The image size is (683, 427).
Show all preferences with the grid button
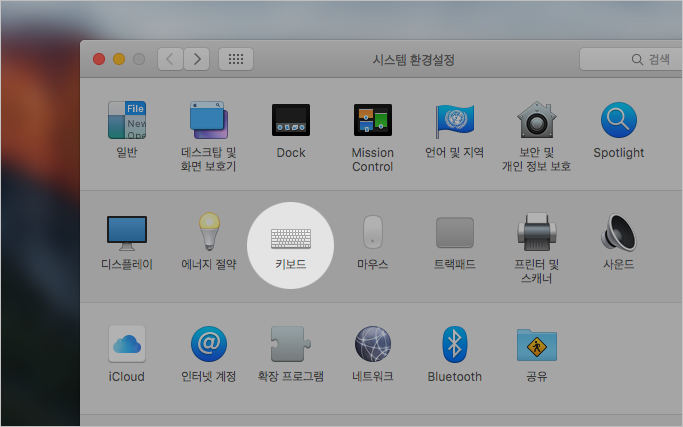click(236, 59)
